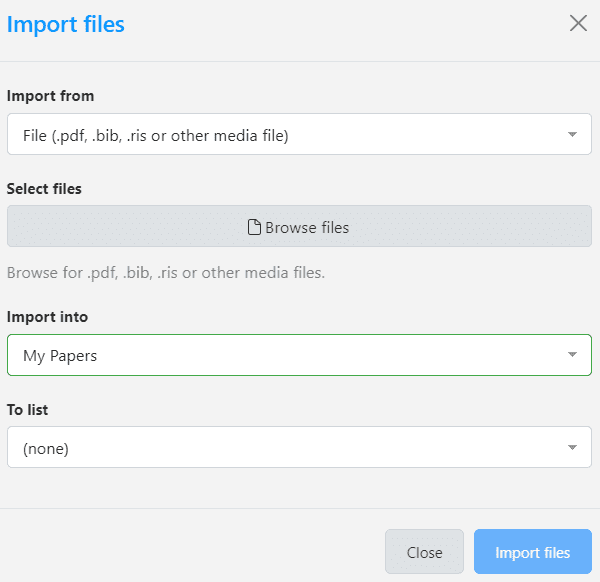
Task: Click the caret arrow in Import from field
Action: coord(572,134)
